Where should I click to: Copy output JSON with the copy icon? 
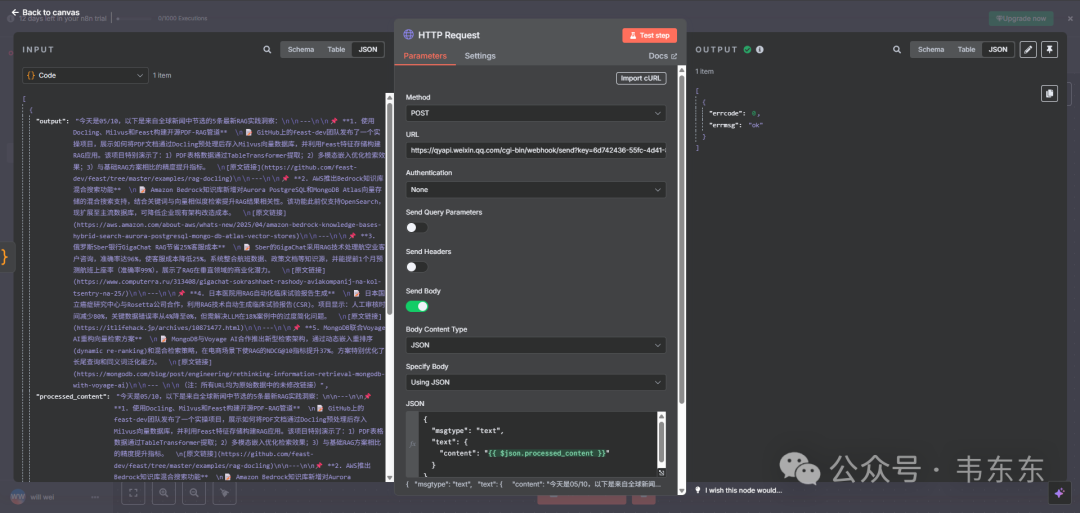coord(1049,94)
